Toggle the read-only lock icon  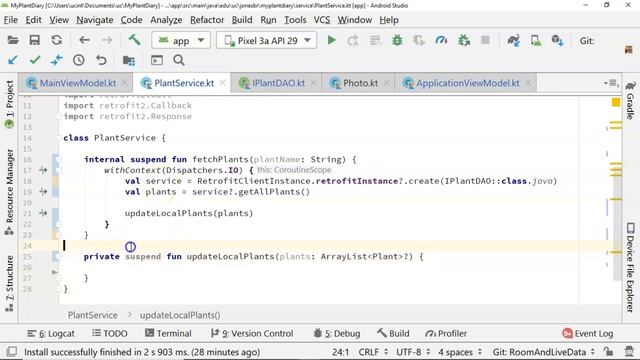click(609, 351)
